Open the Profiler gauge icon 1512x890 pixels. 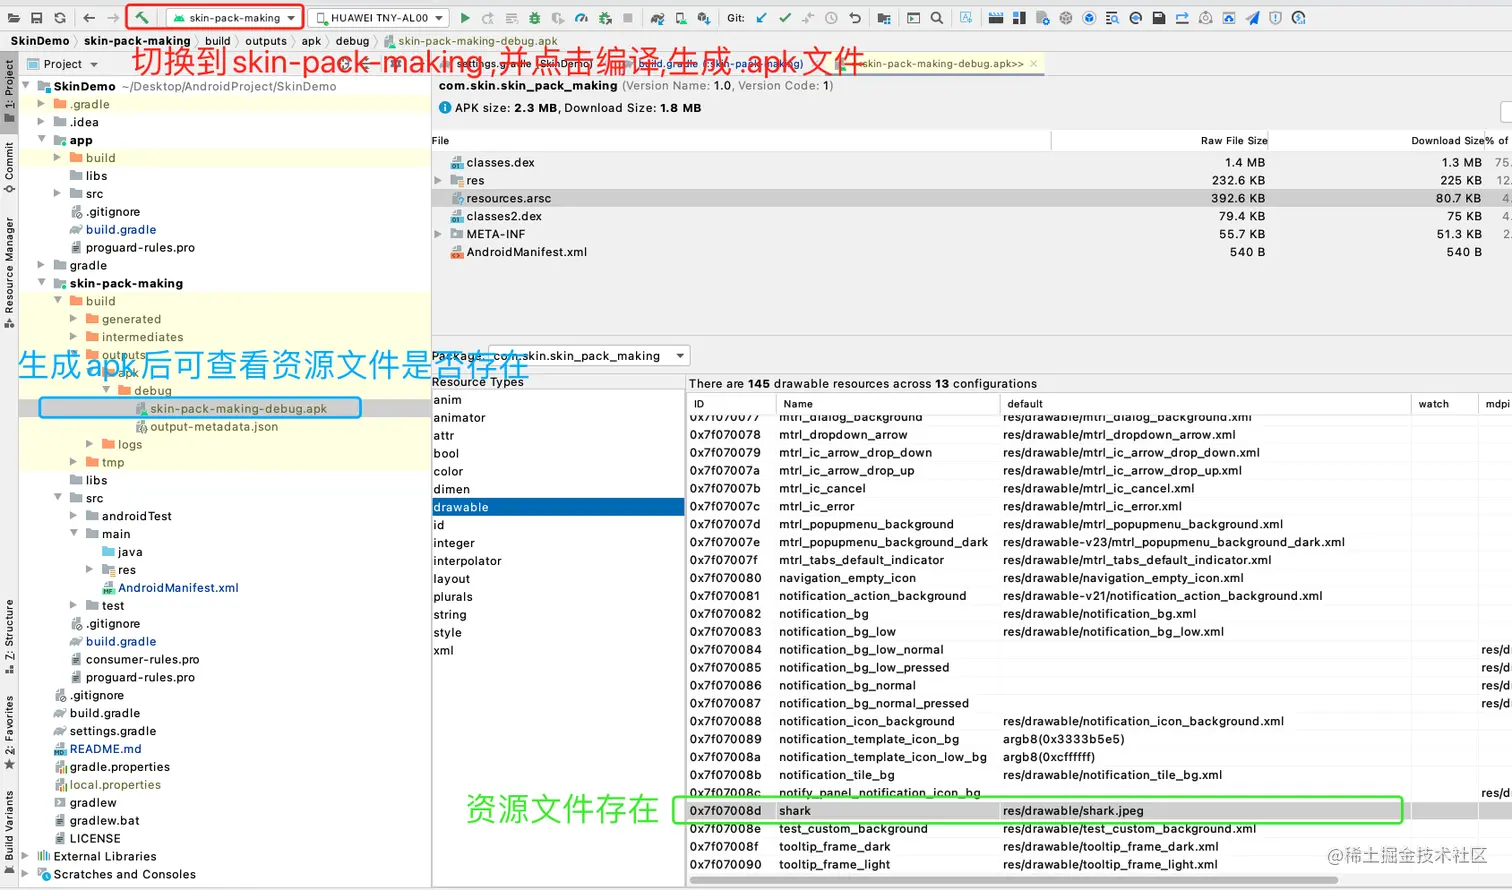tap(581, 18)
